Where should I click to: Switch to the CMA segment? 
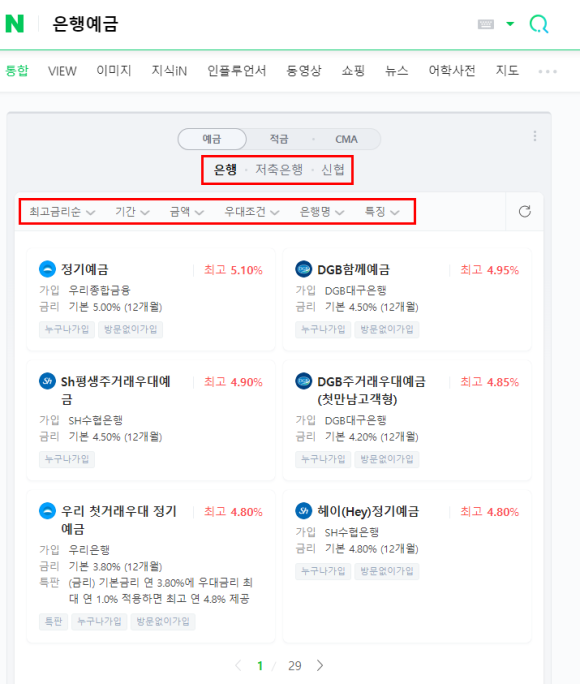point(346,139)
